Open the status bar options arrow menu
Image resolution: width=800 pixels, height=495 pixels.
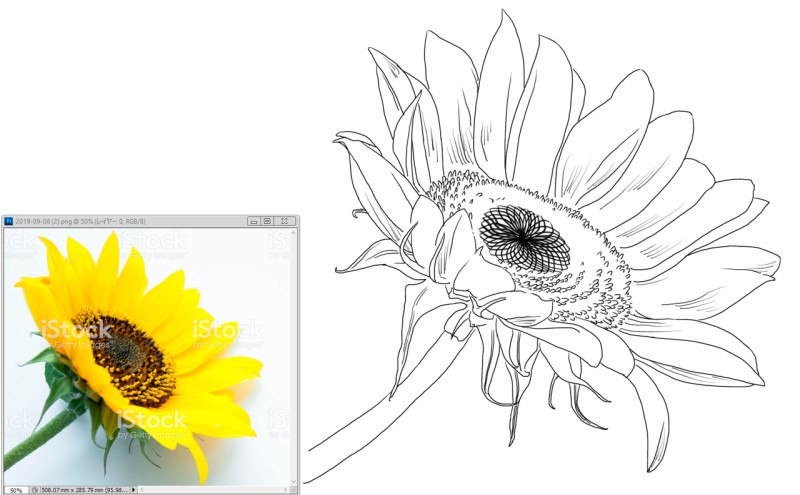click(134, 490)
